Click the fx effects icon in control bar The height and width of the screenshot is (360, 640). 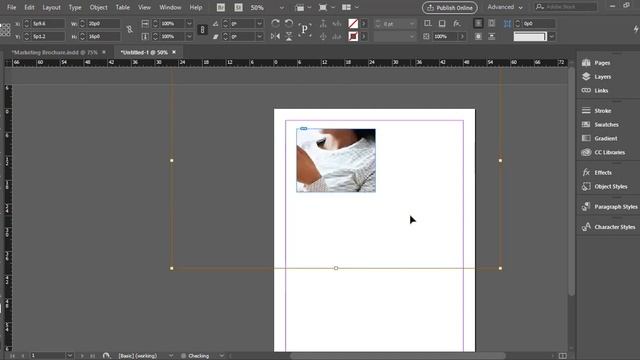click(x=457, y=24)
